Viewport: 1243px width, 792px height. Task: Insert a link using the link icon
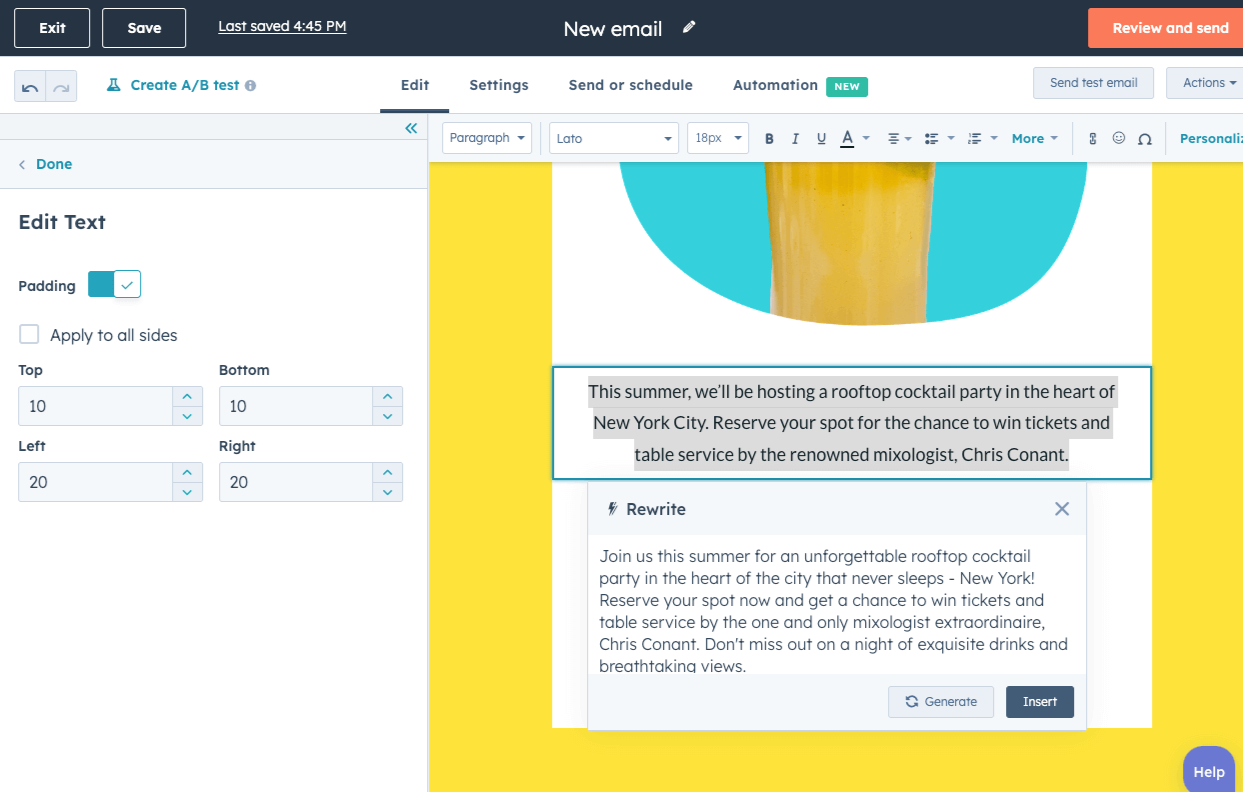tap(1092, 139)
